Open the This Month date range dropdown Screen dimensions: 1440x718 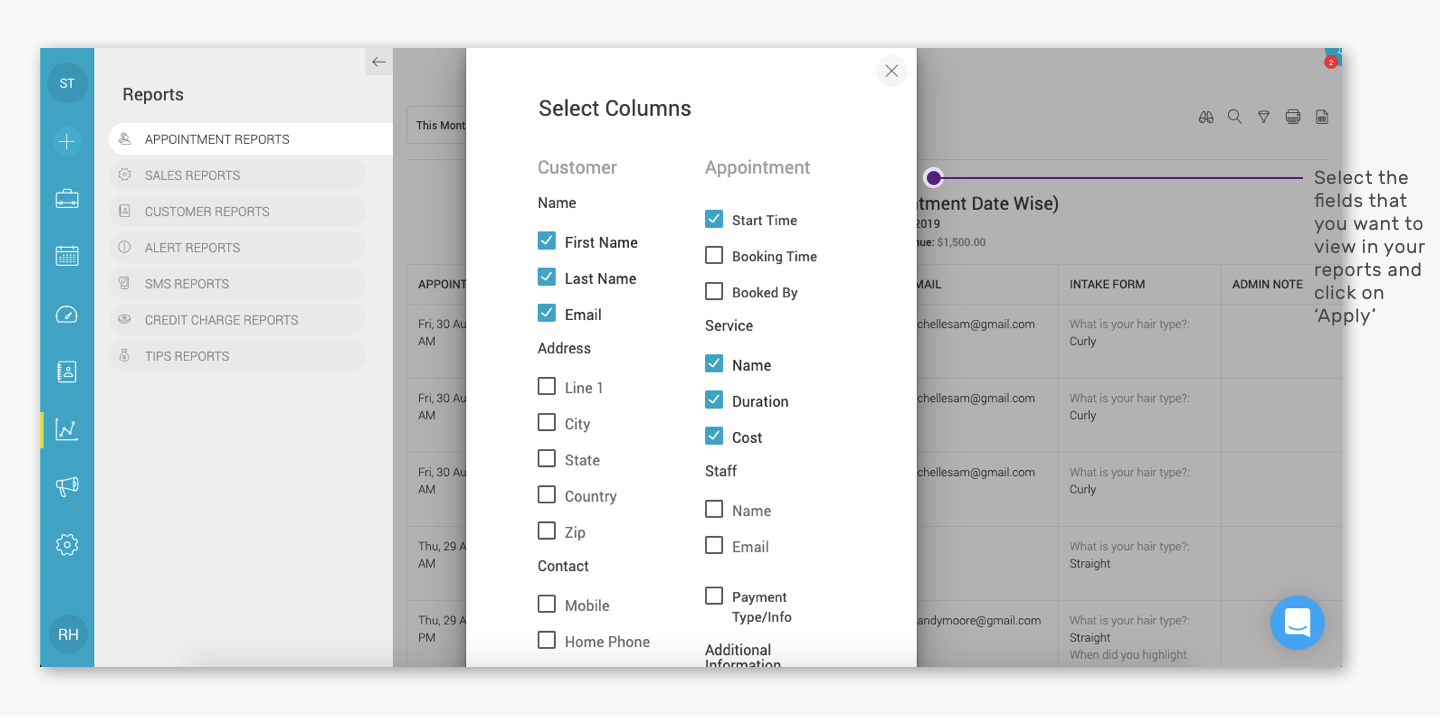pos(436,125)
